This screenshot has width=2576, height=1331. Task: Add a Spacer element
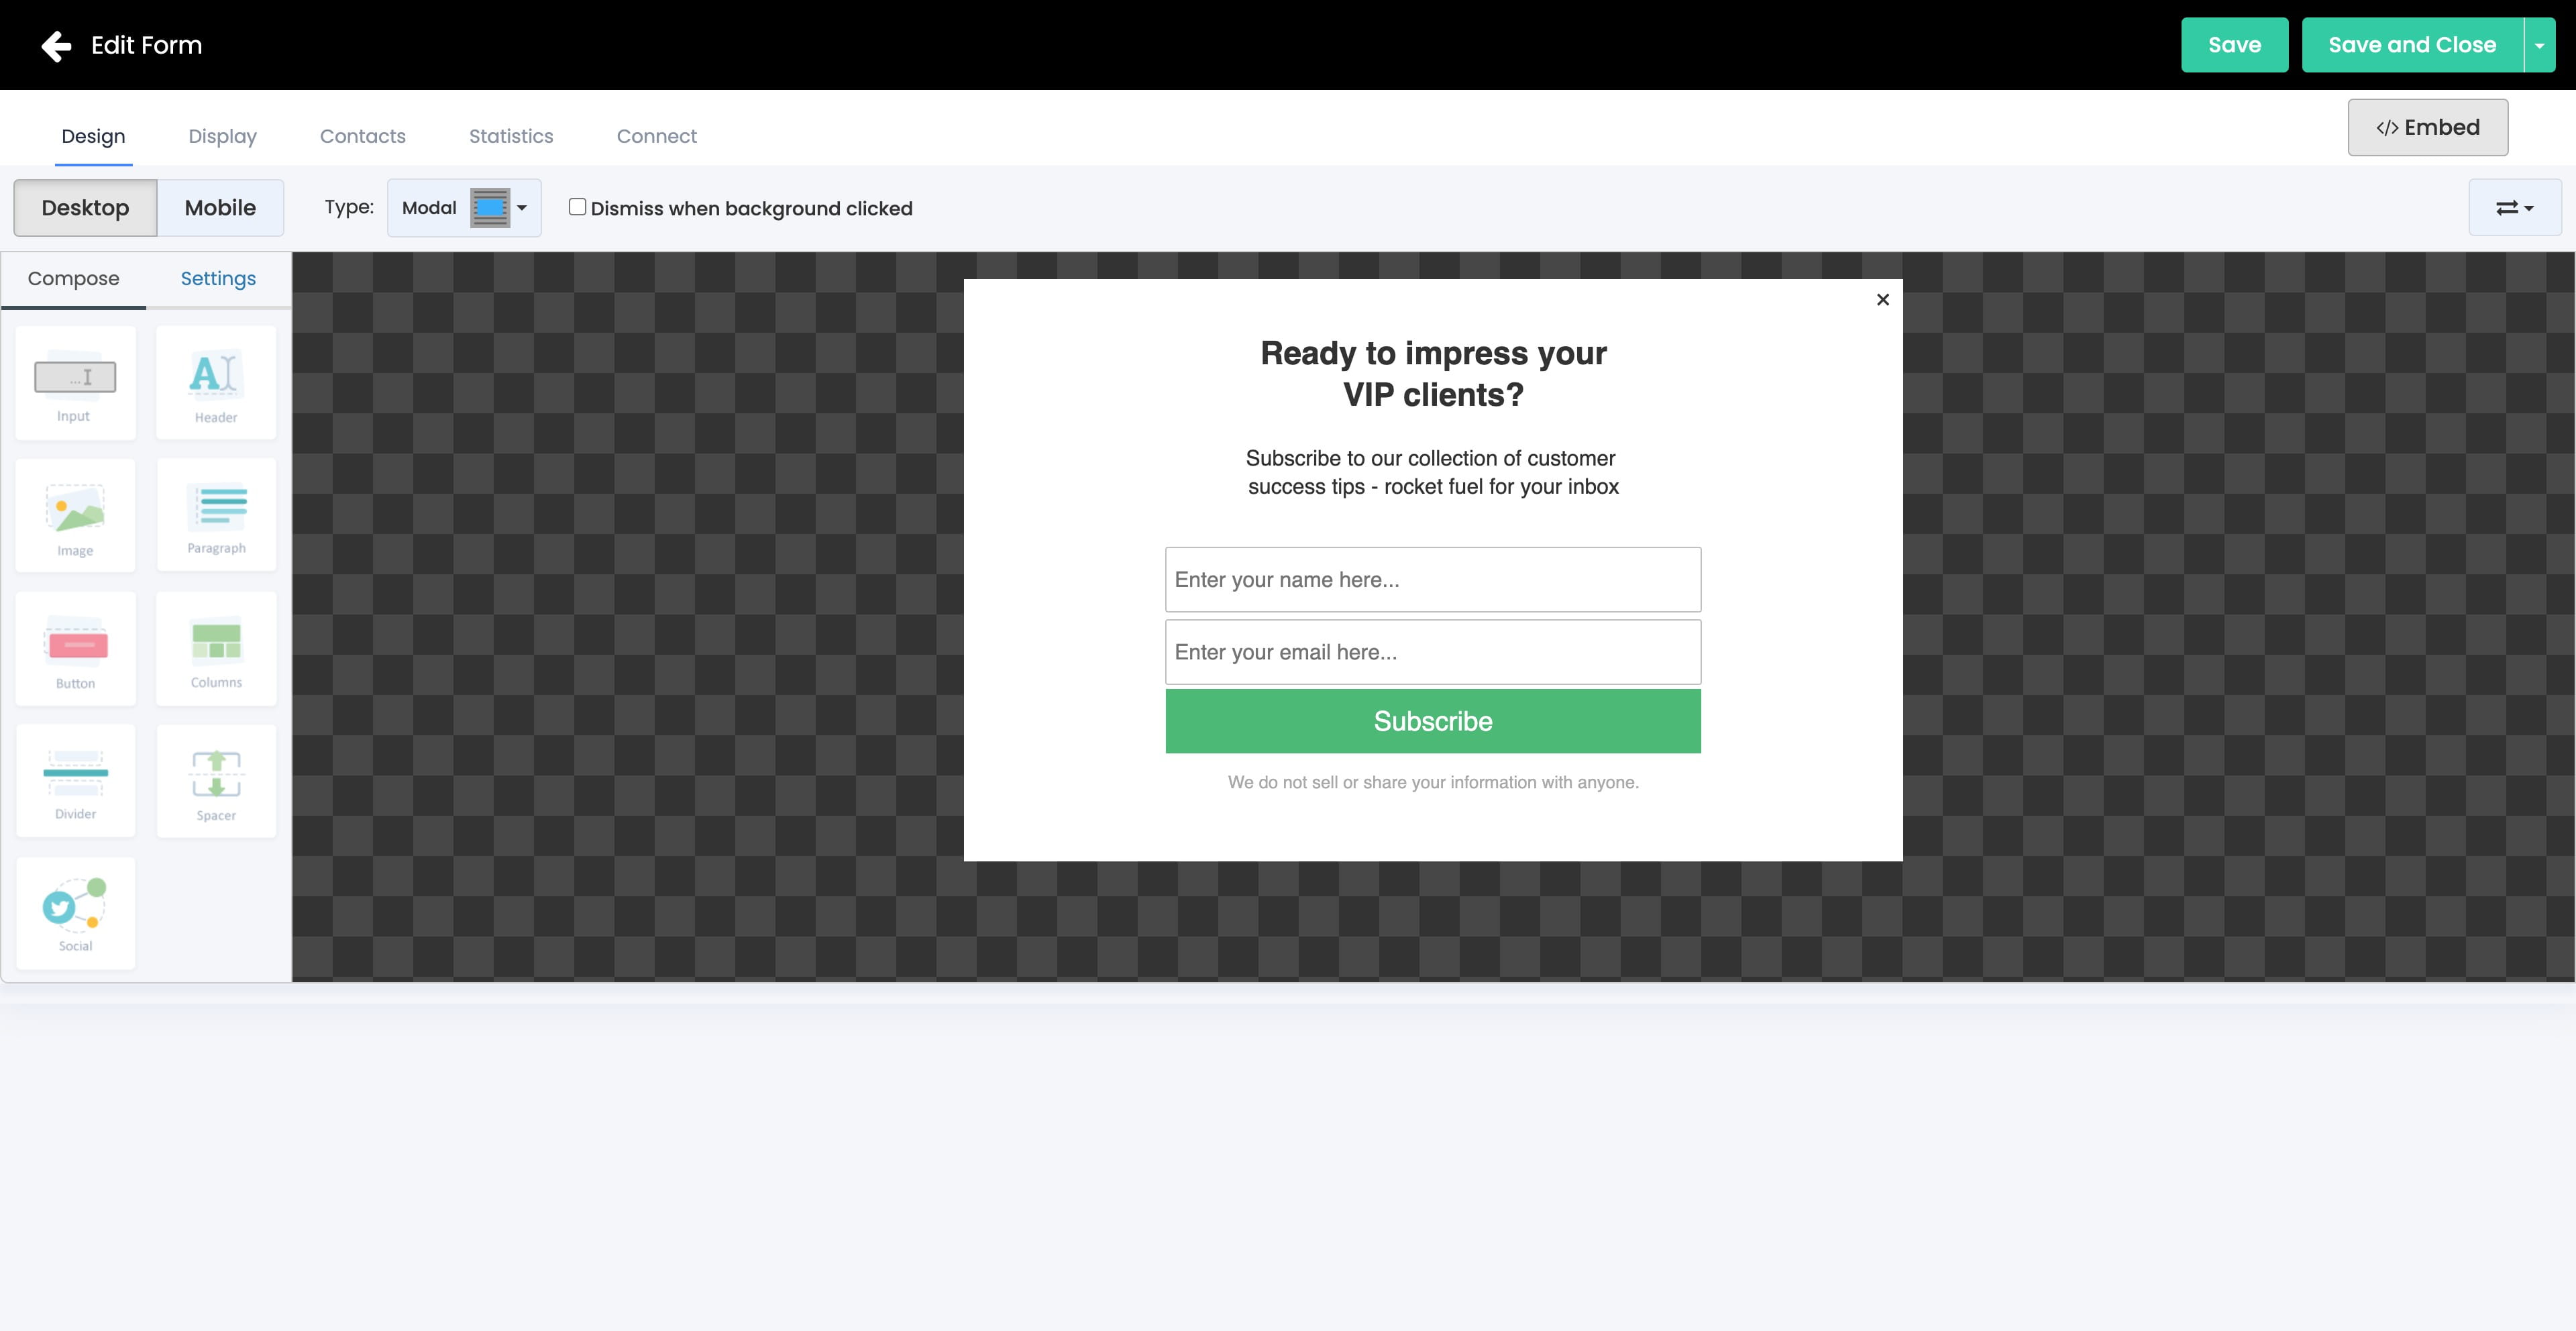pos(216,781)
